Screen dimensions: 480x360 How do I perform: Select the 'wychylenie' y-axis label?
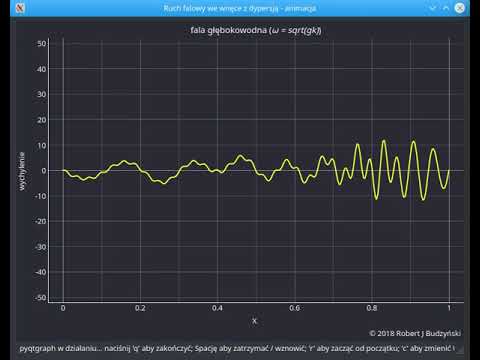point(22,171)
